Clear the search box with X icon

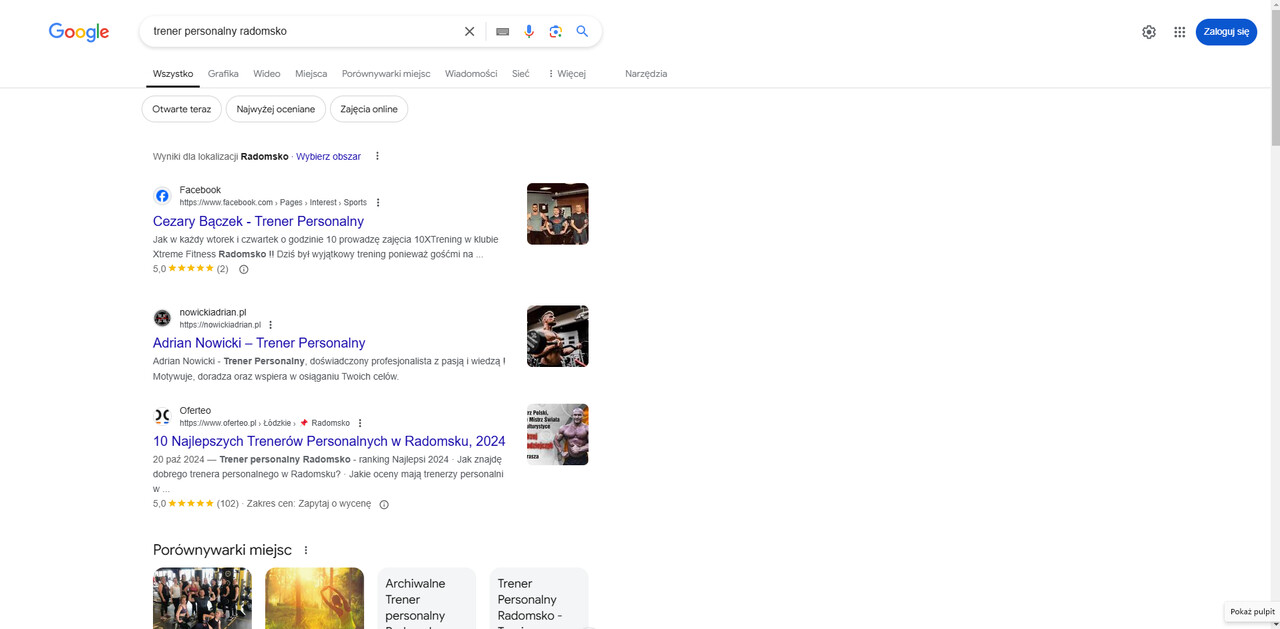(469, 31)
